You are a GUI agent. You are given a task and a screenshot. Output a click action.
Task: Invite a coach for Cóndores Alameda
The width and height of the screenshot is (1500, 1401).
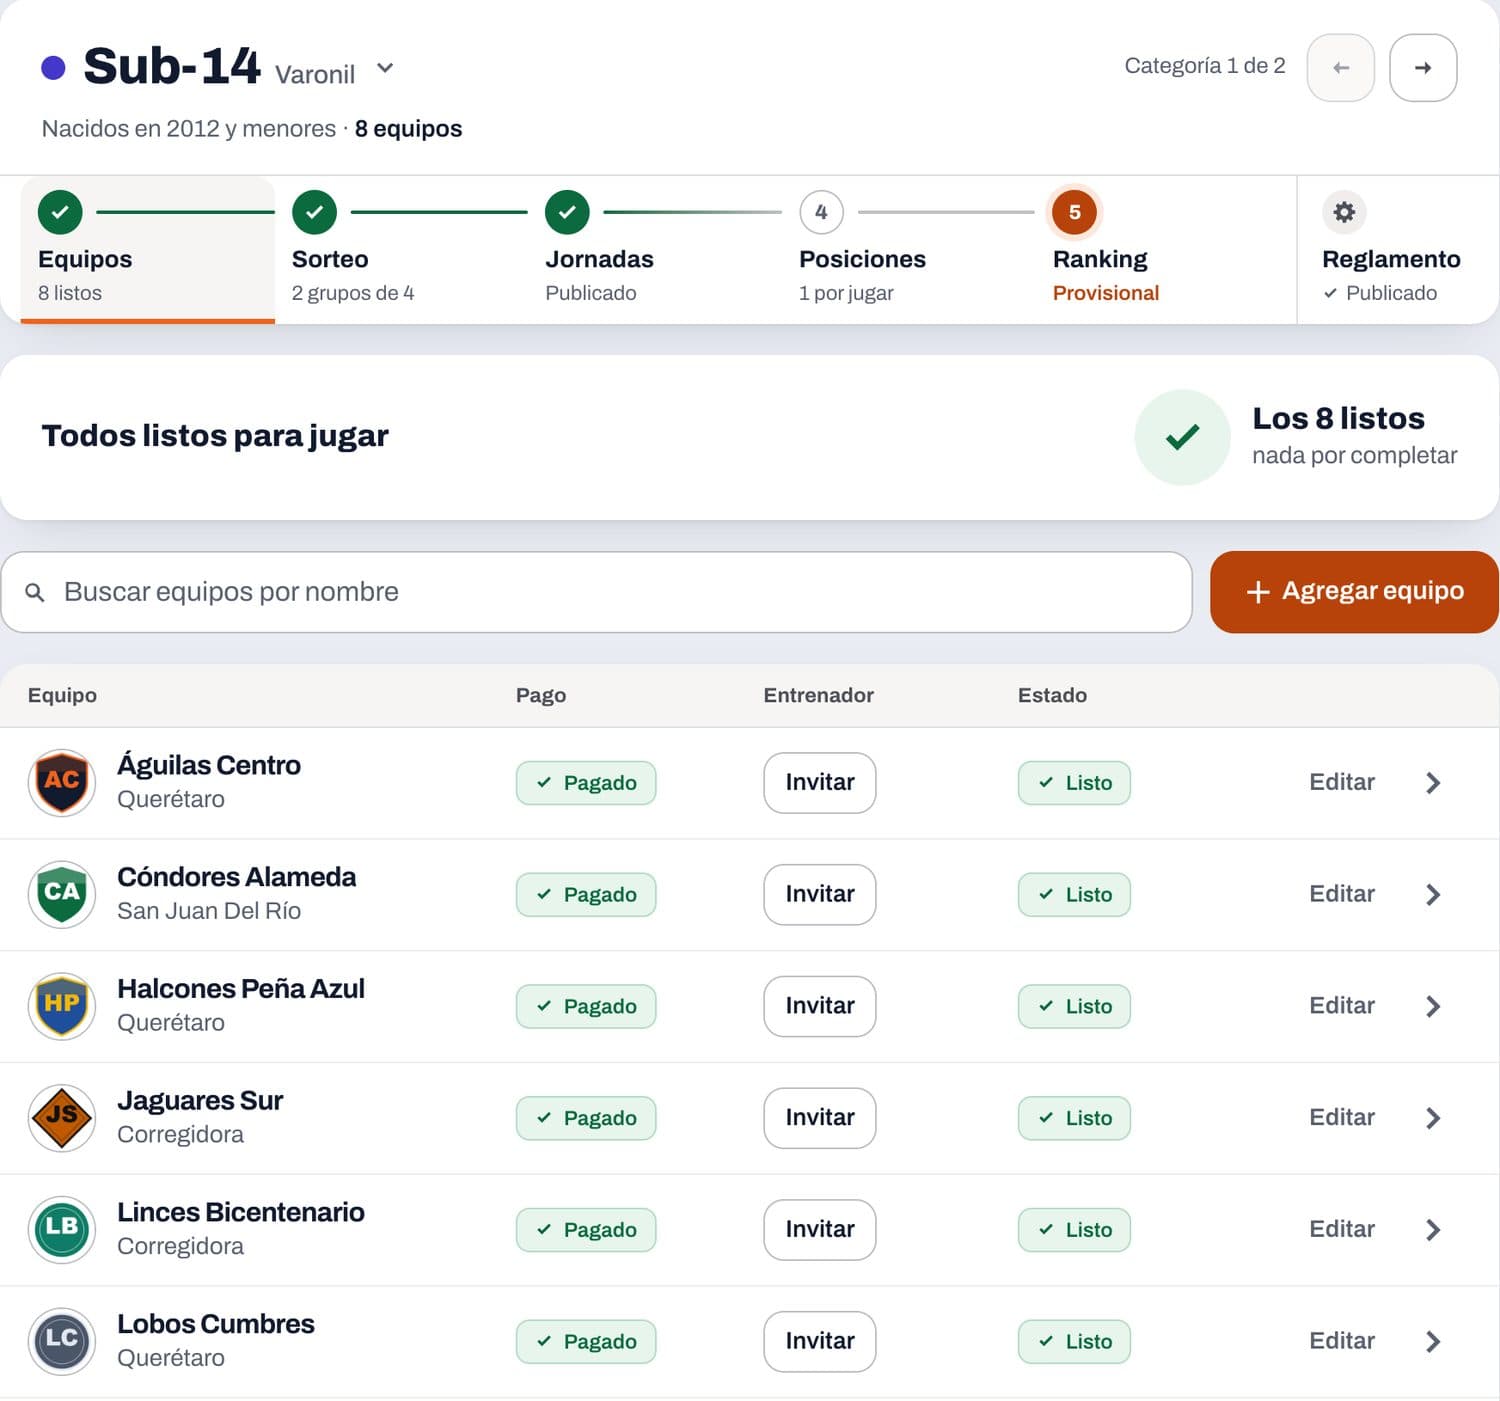pos(820,895)
